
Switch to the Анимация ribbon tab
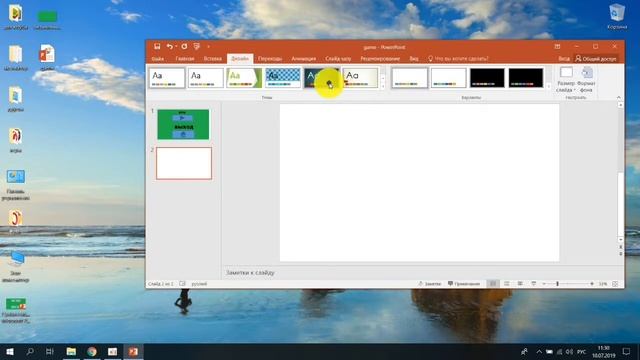[x=303, y=59]
